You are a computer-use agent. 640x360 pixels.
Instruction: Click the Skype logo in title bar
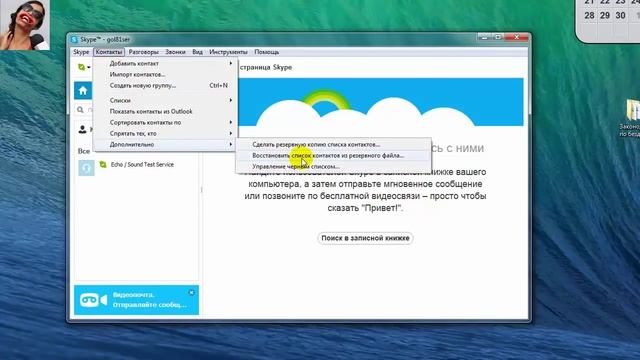click(74, 40)
